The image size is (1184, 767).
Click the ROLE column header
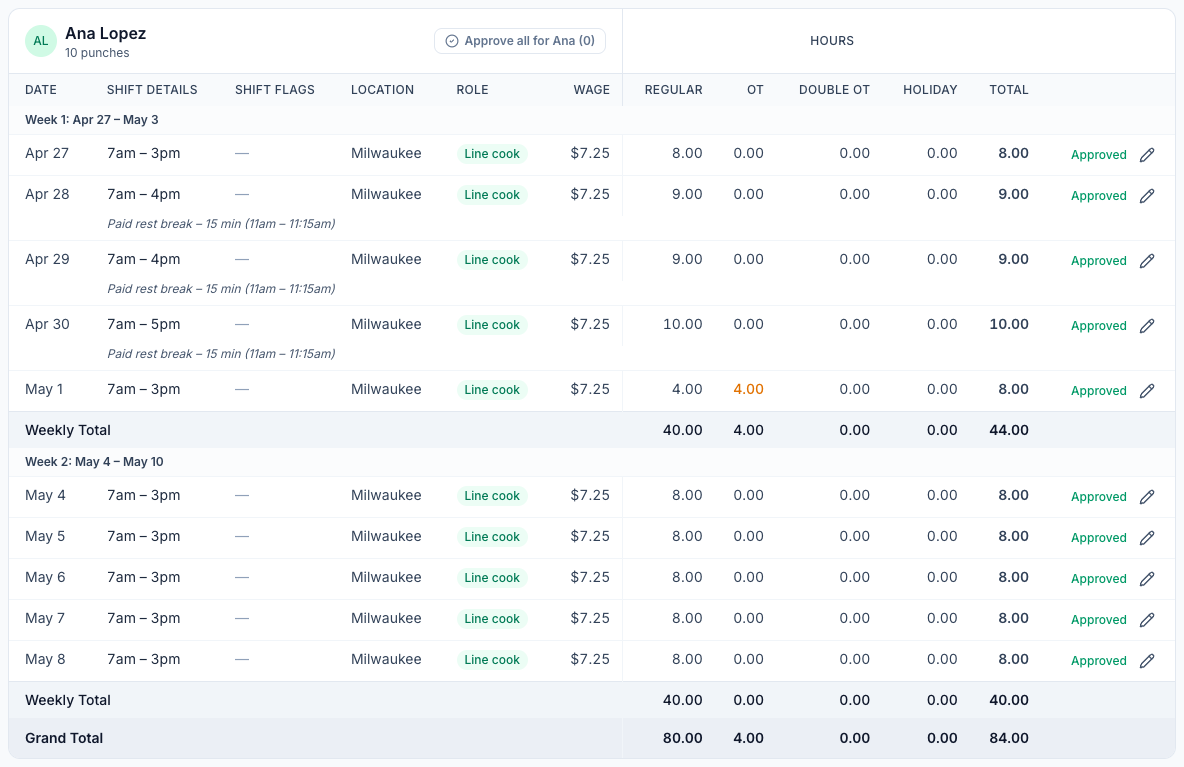coord(472,90)
